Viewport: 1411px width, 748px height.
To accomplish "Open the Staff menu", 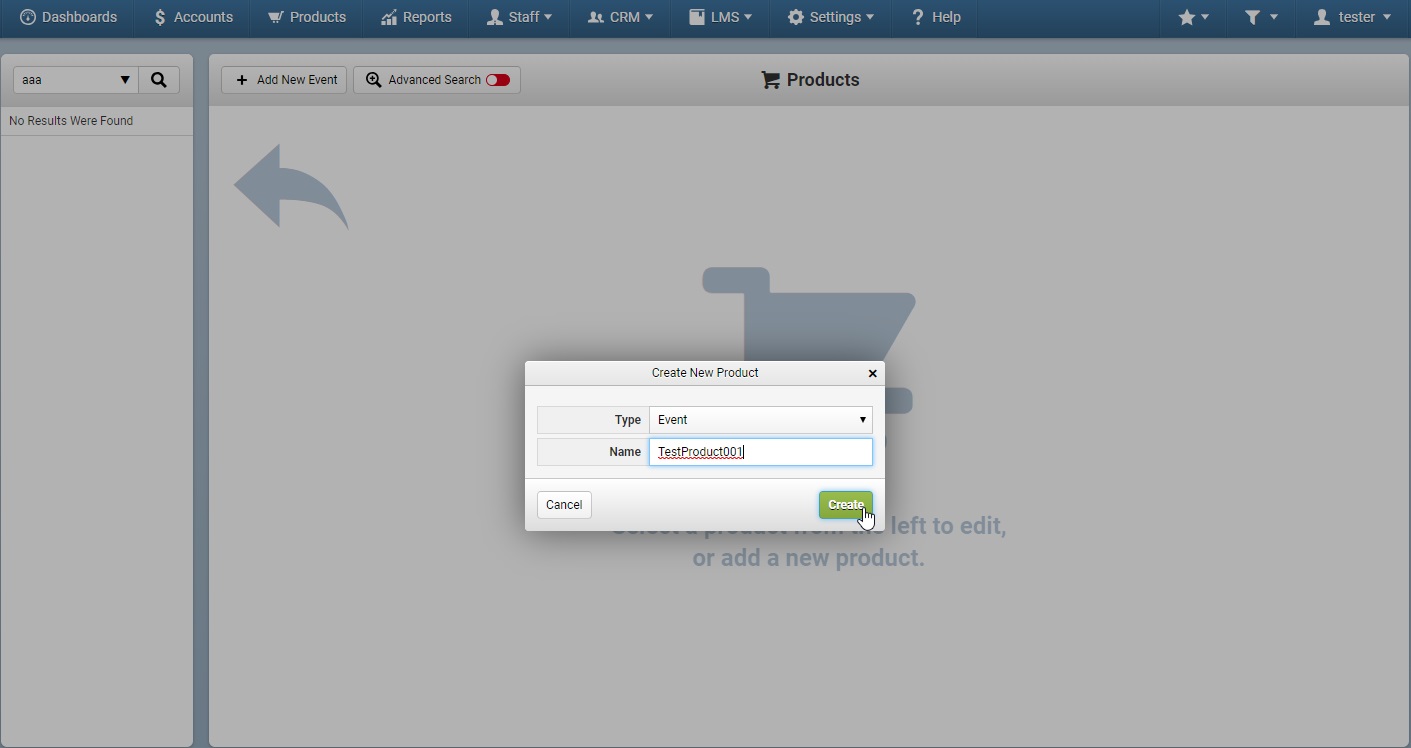I will pos(519,17).
